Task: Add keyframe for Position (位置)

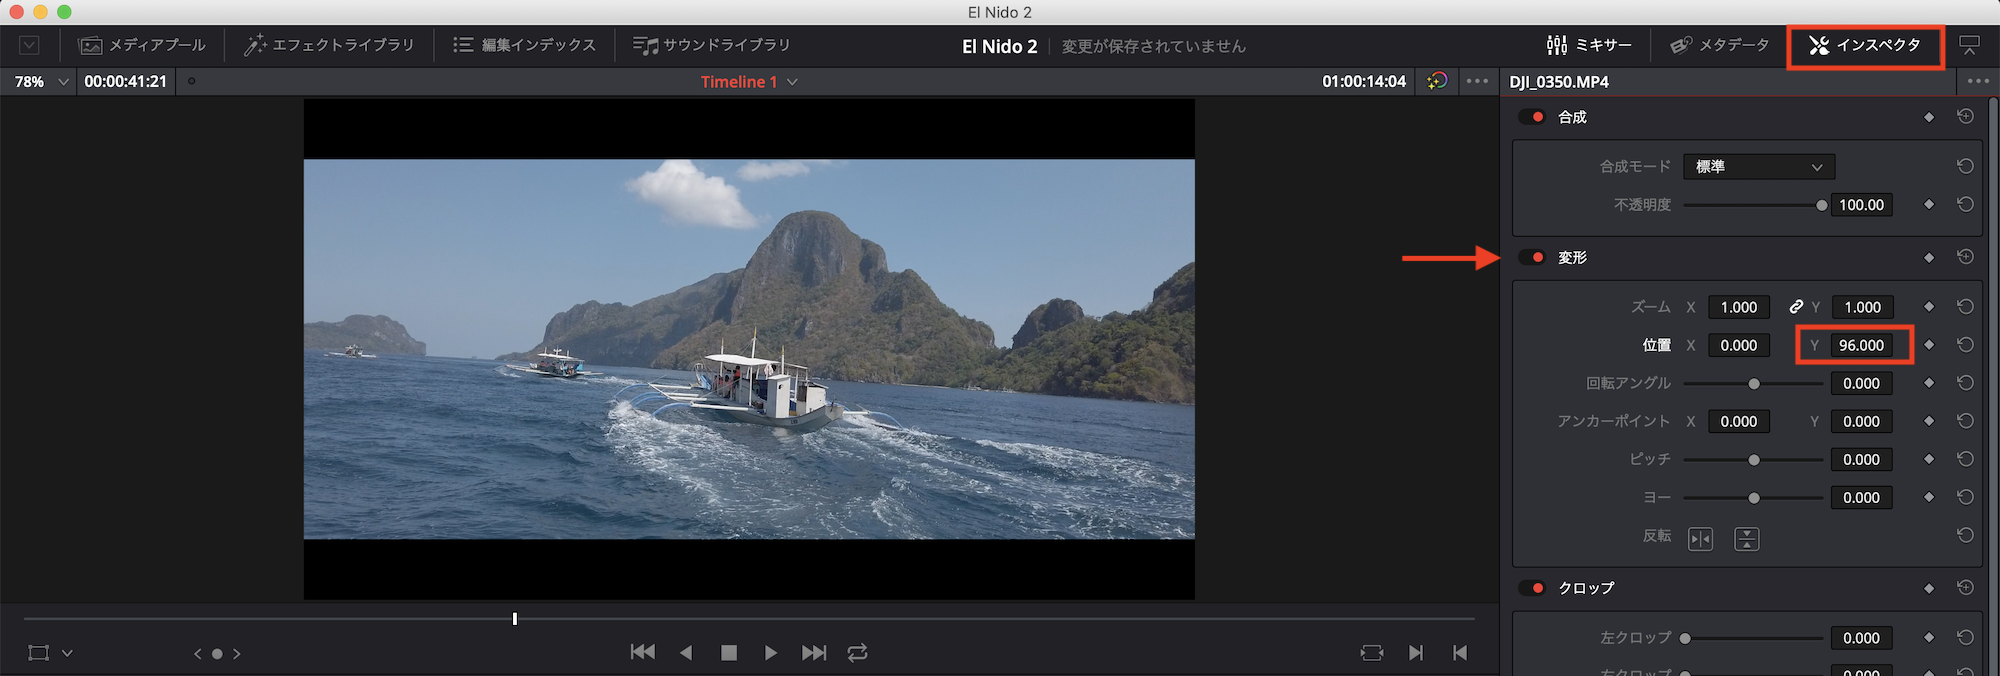Action: (1929, 344)
